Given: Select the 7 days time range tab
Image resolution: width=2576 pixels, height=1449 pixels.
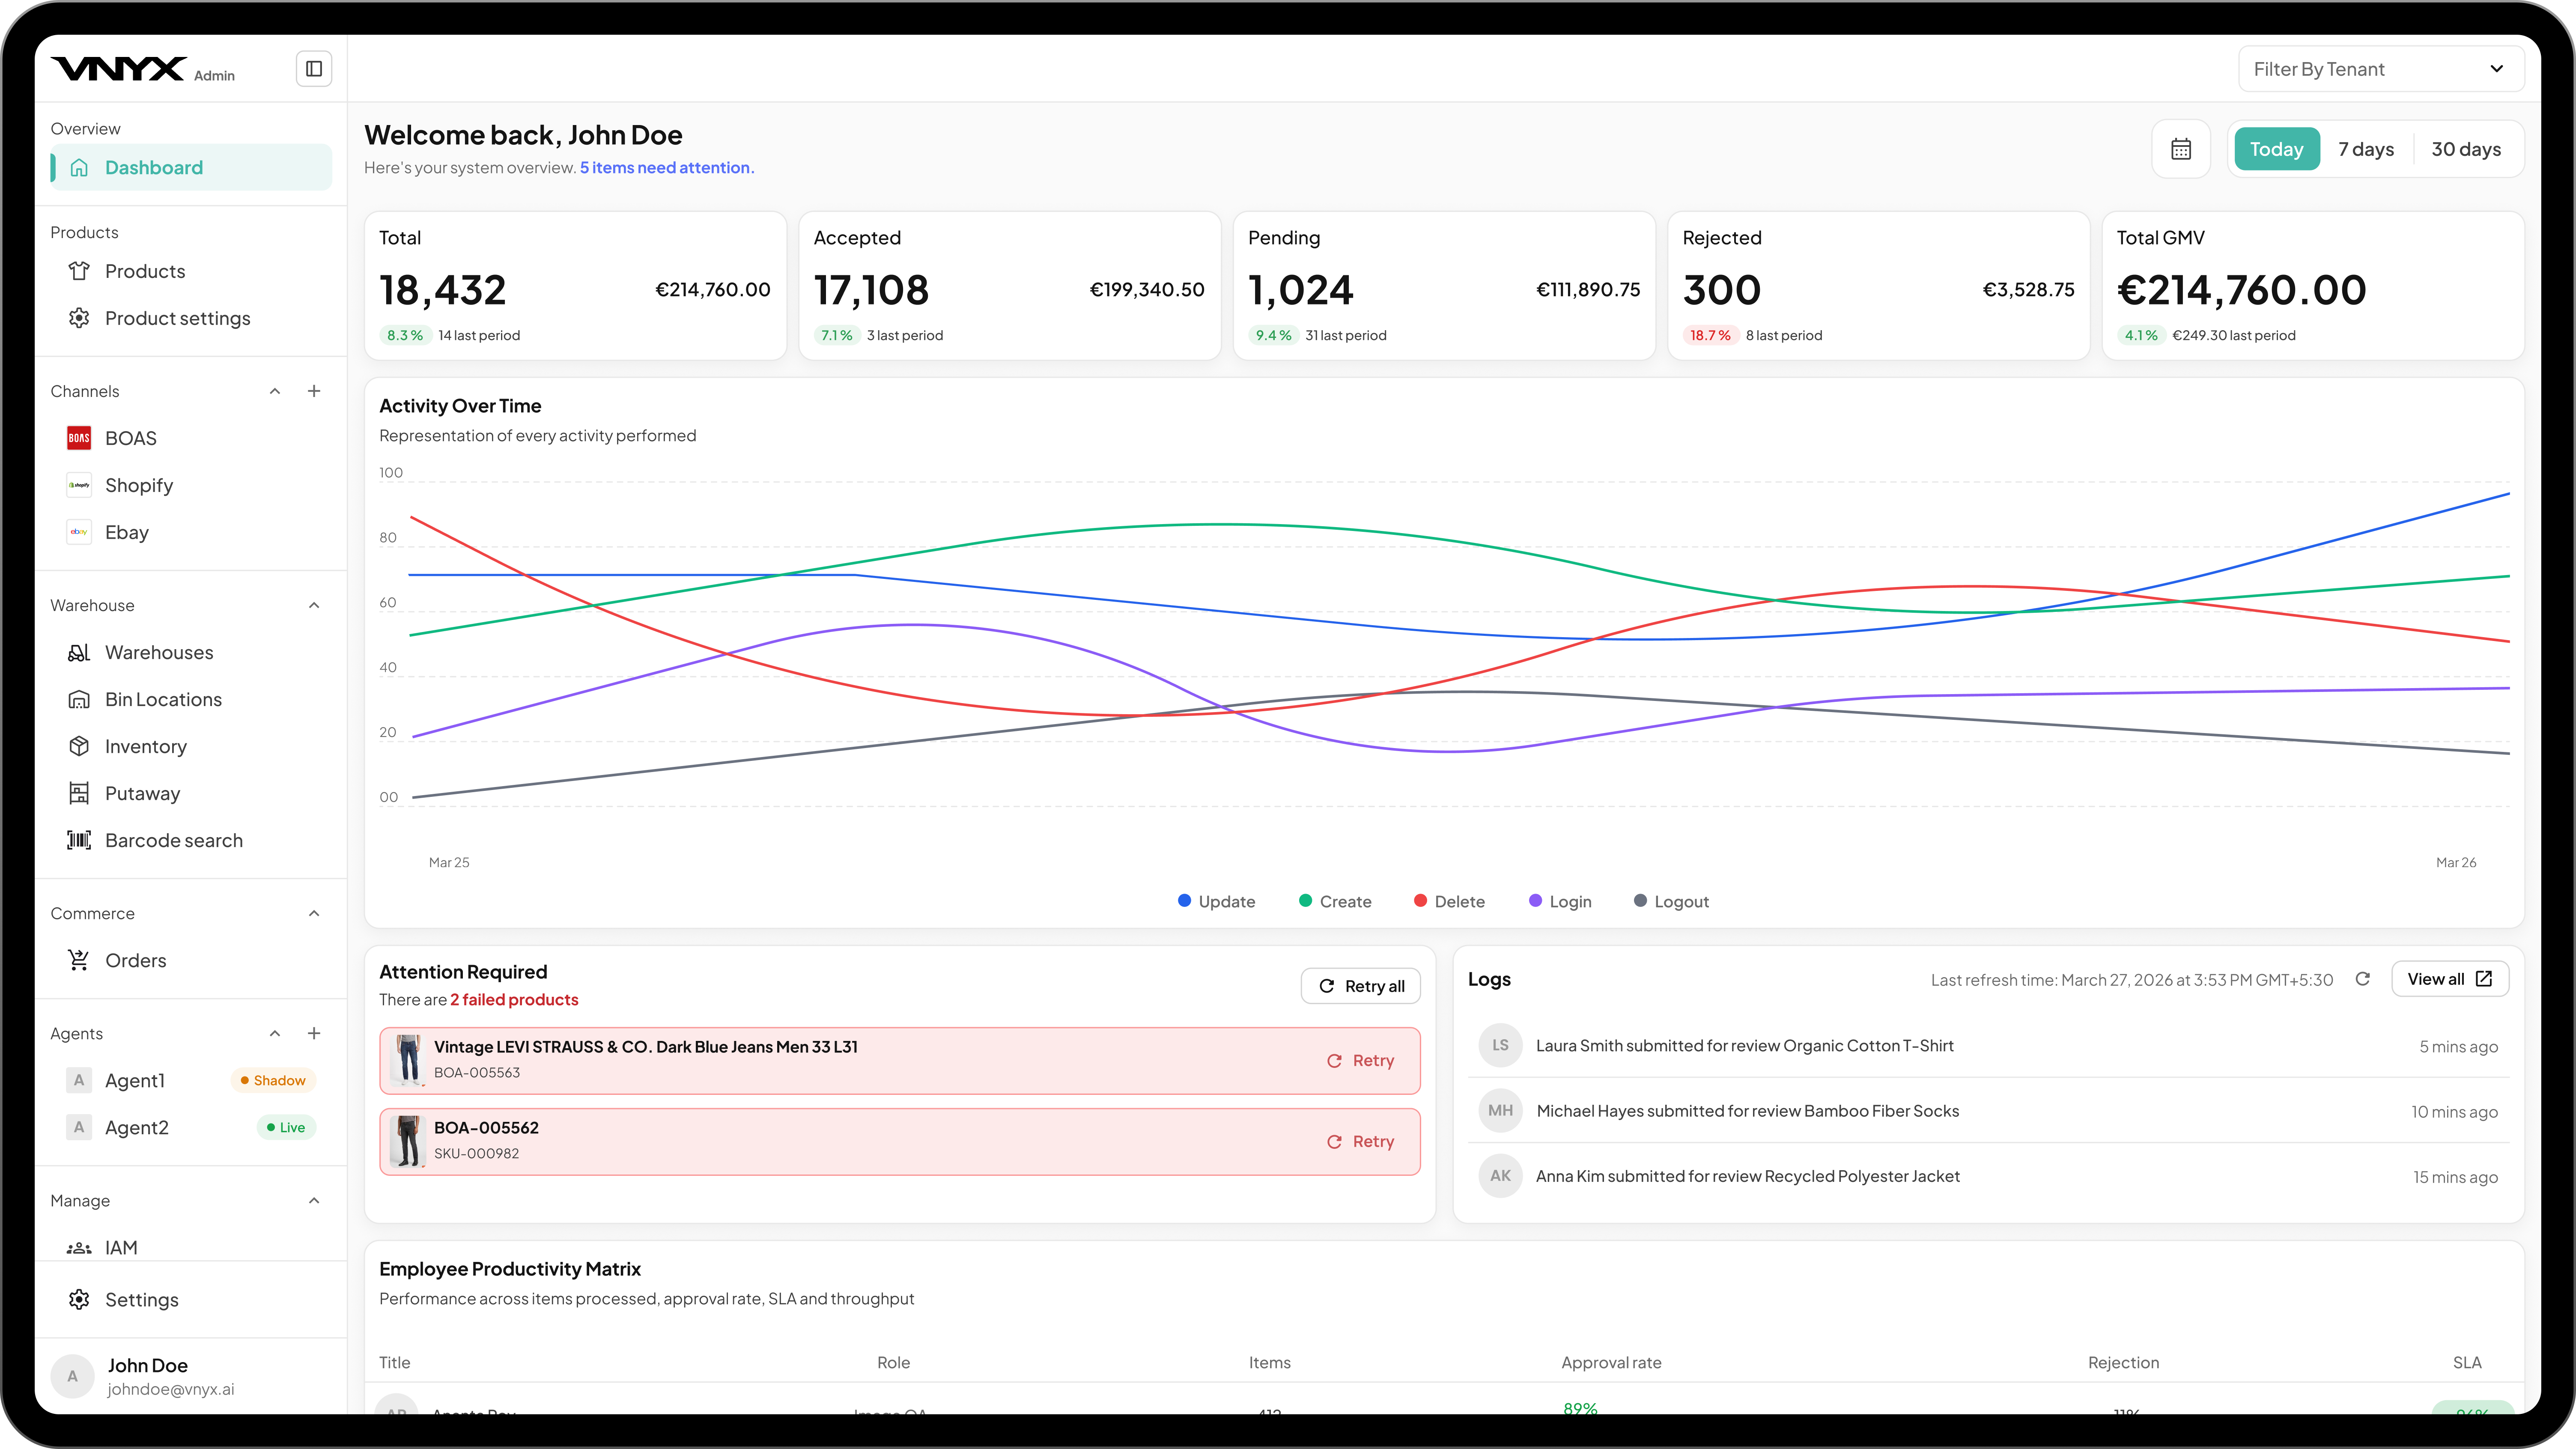Looking at the screenshot, I should (x=2366, y=149).
